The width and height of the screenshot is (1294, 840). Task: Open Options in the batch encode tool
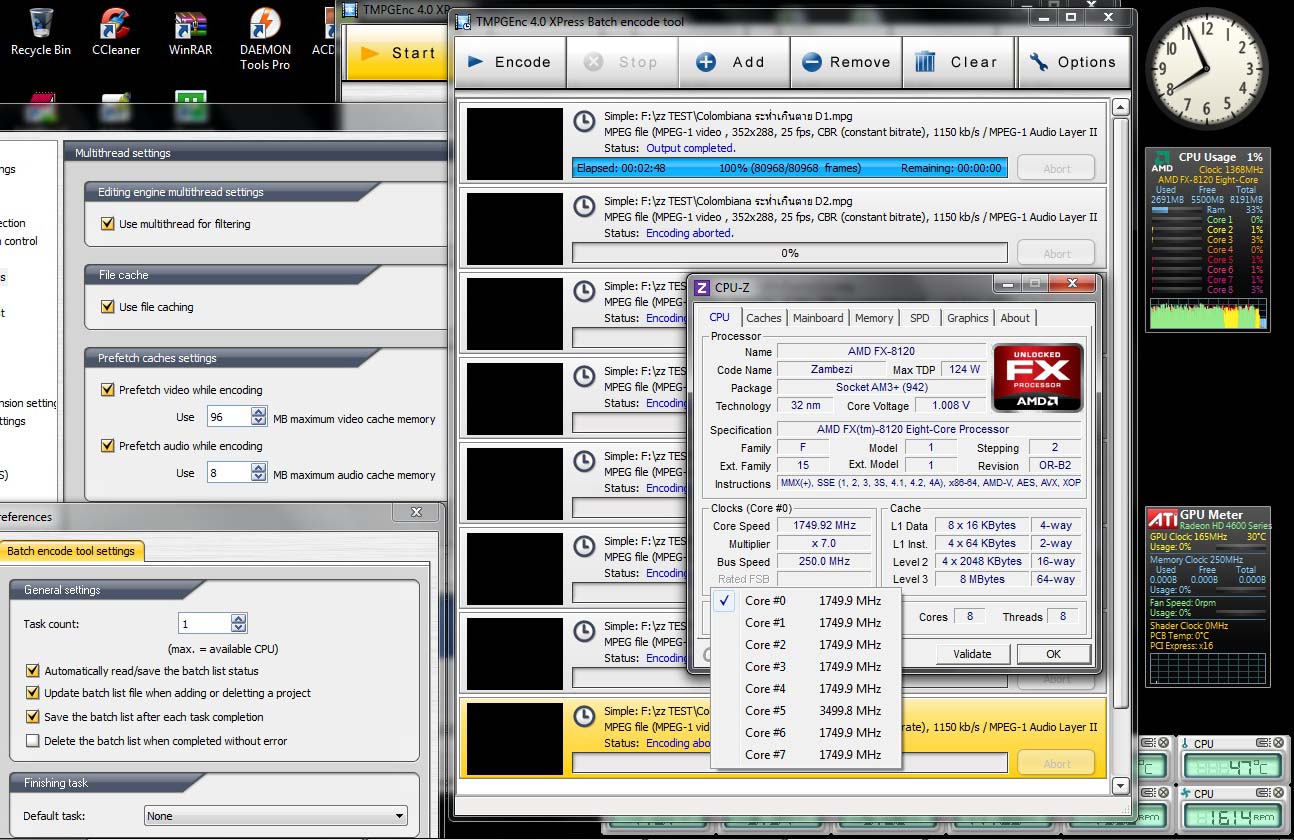coord(1073,62)
